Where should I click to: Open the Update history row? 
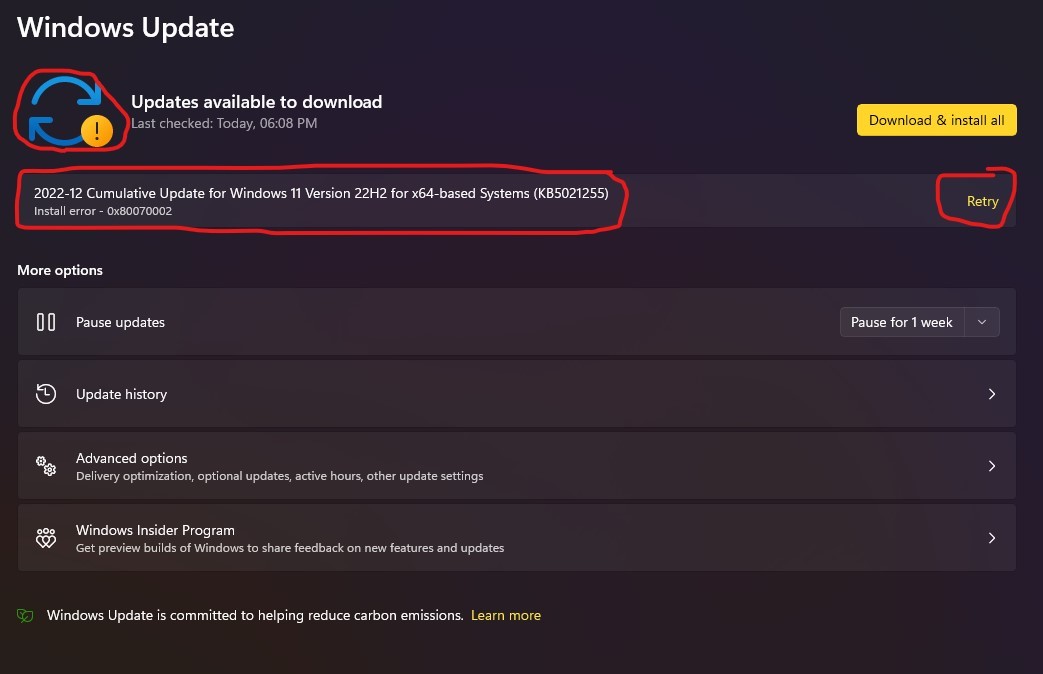500,394
